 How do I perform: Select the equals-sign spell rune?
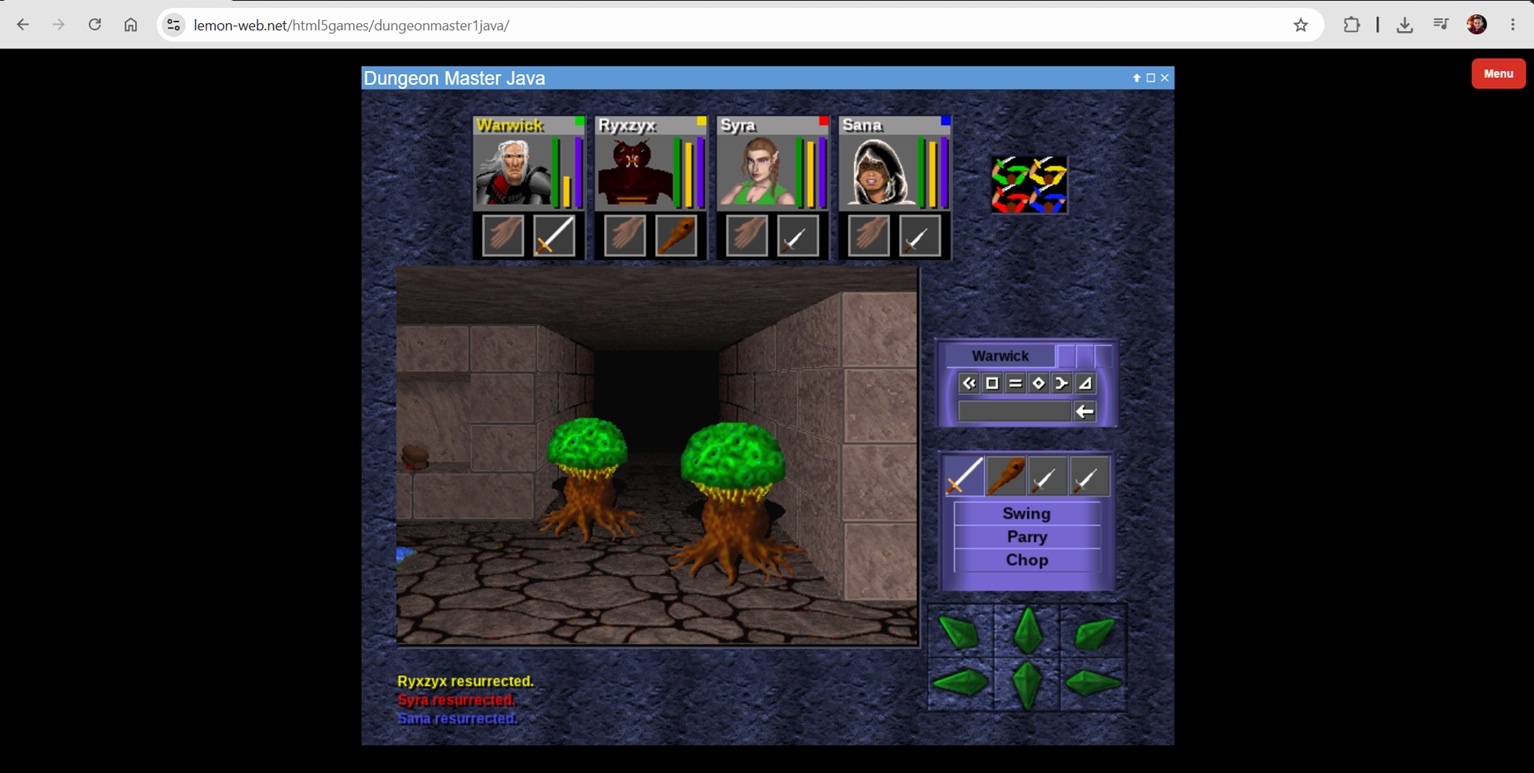1015,383
